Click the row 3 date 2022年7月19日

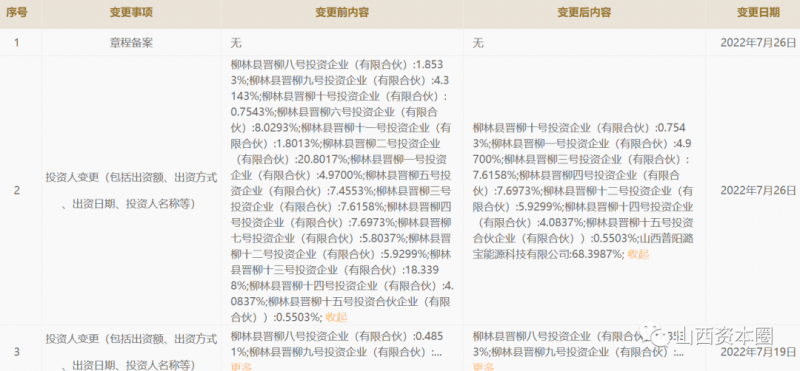[758, 352]
